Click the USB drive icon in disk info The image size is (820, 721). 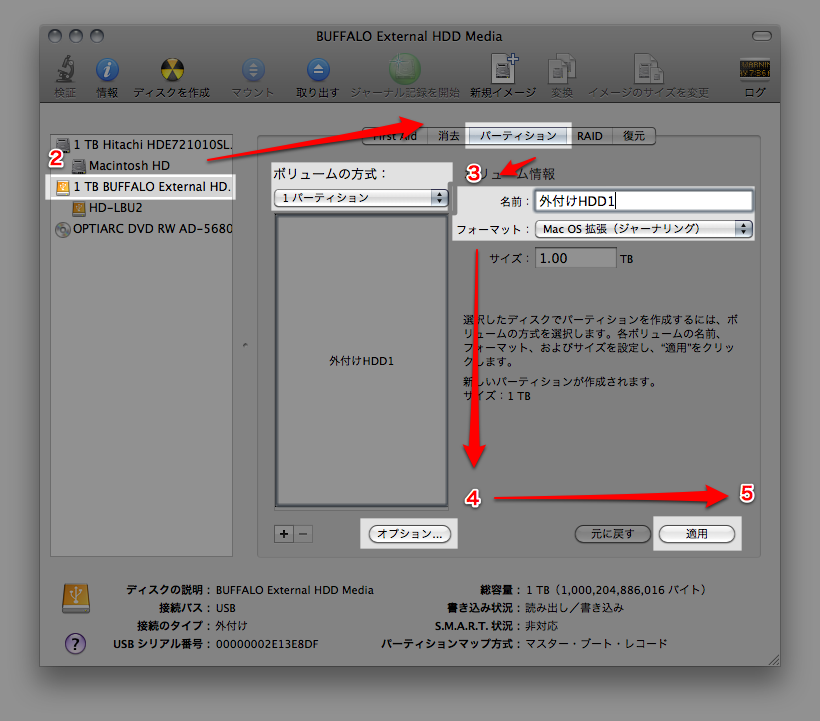point(76,598)
